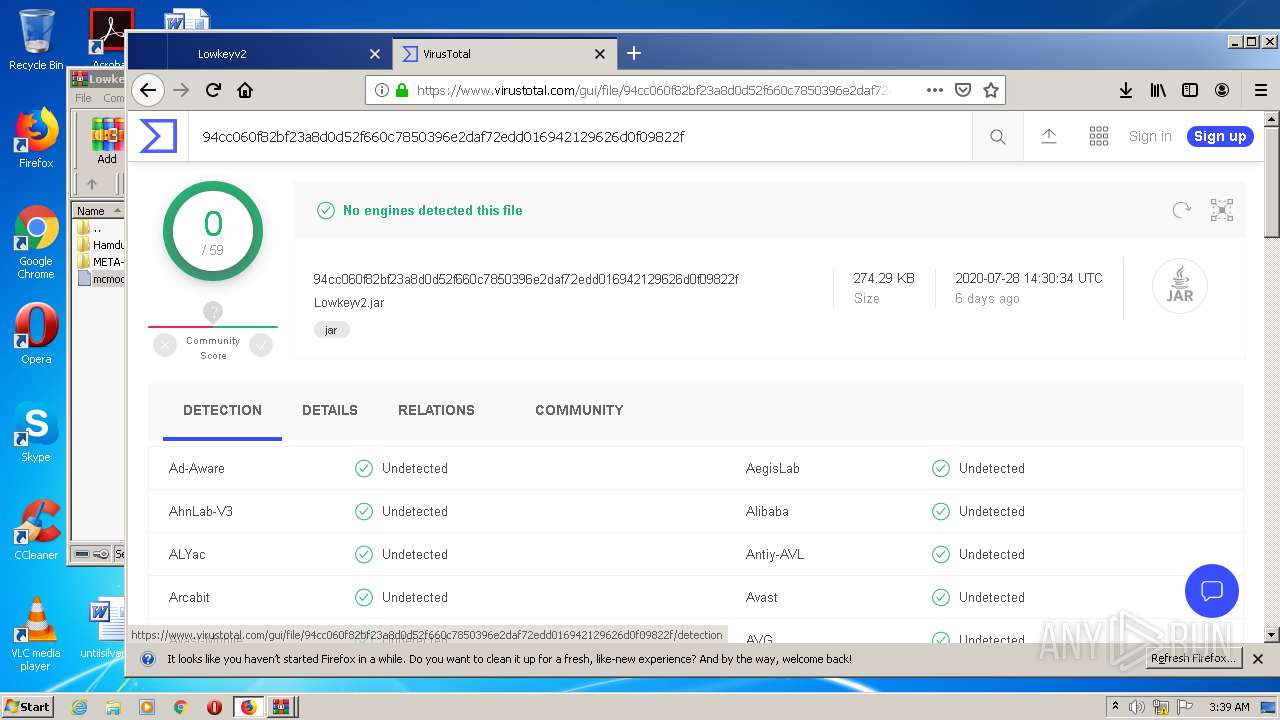Open Skype desktop shortcut
This screenshot has width=1280, height=720.
point(36,432)
